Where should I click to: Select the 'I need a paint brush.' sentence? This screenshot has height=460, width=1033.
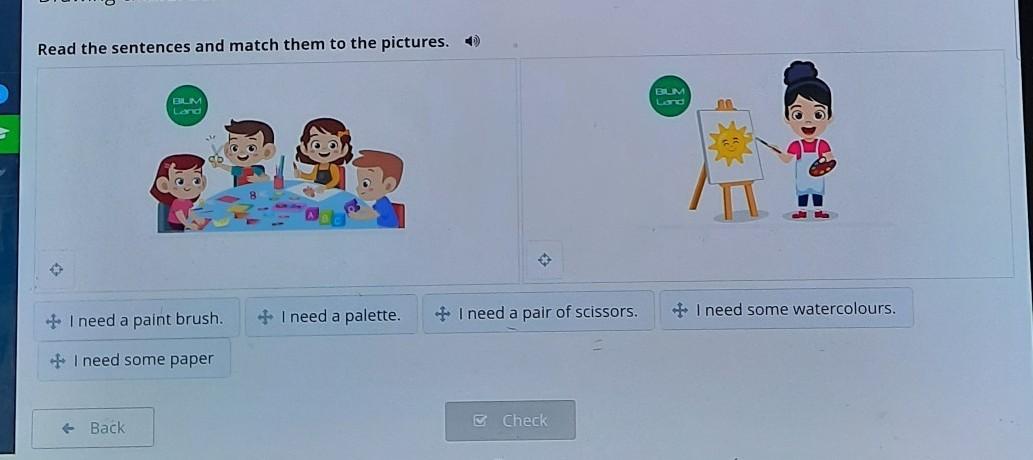[137, 320]
